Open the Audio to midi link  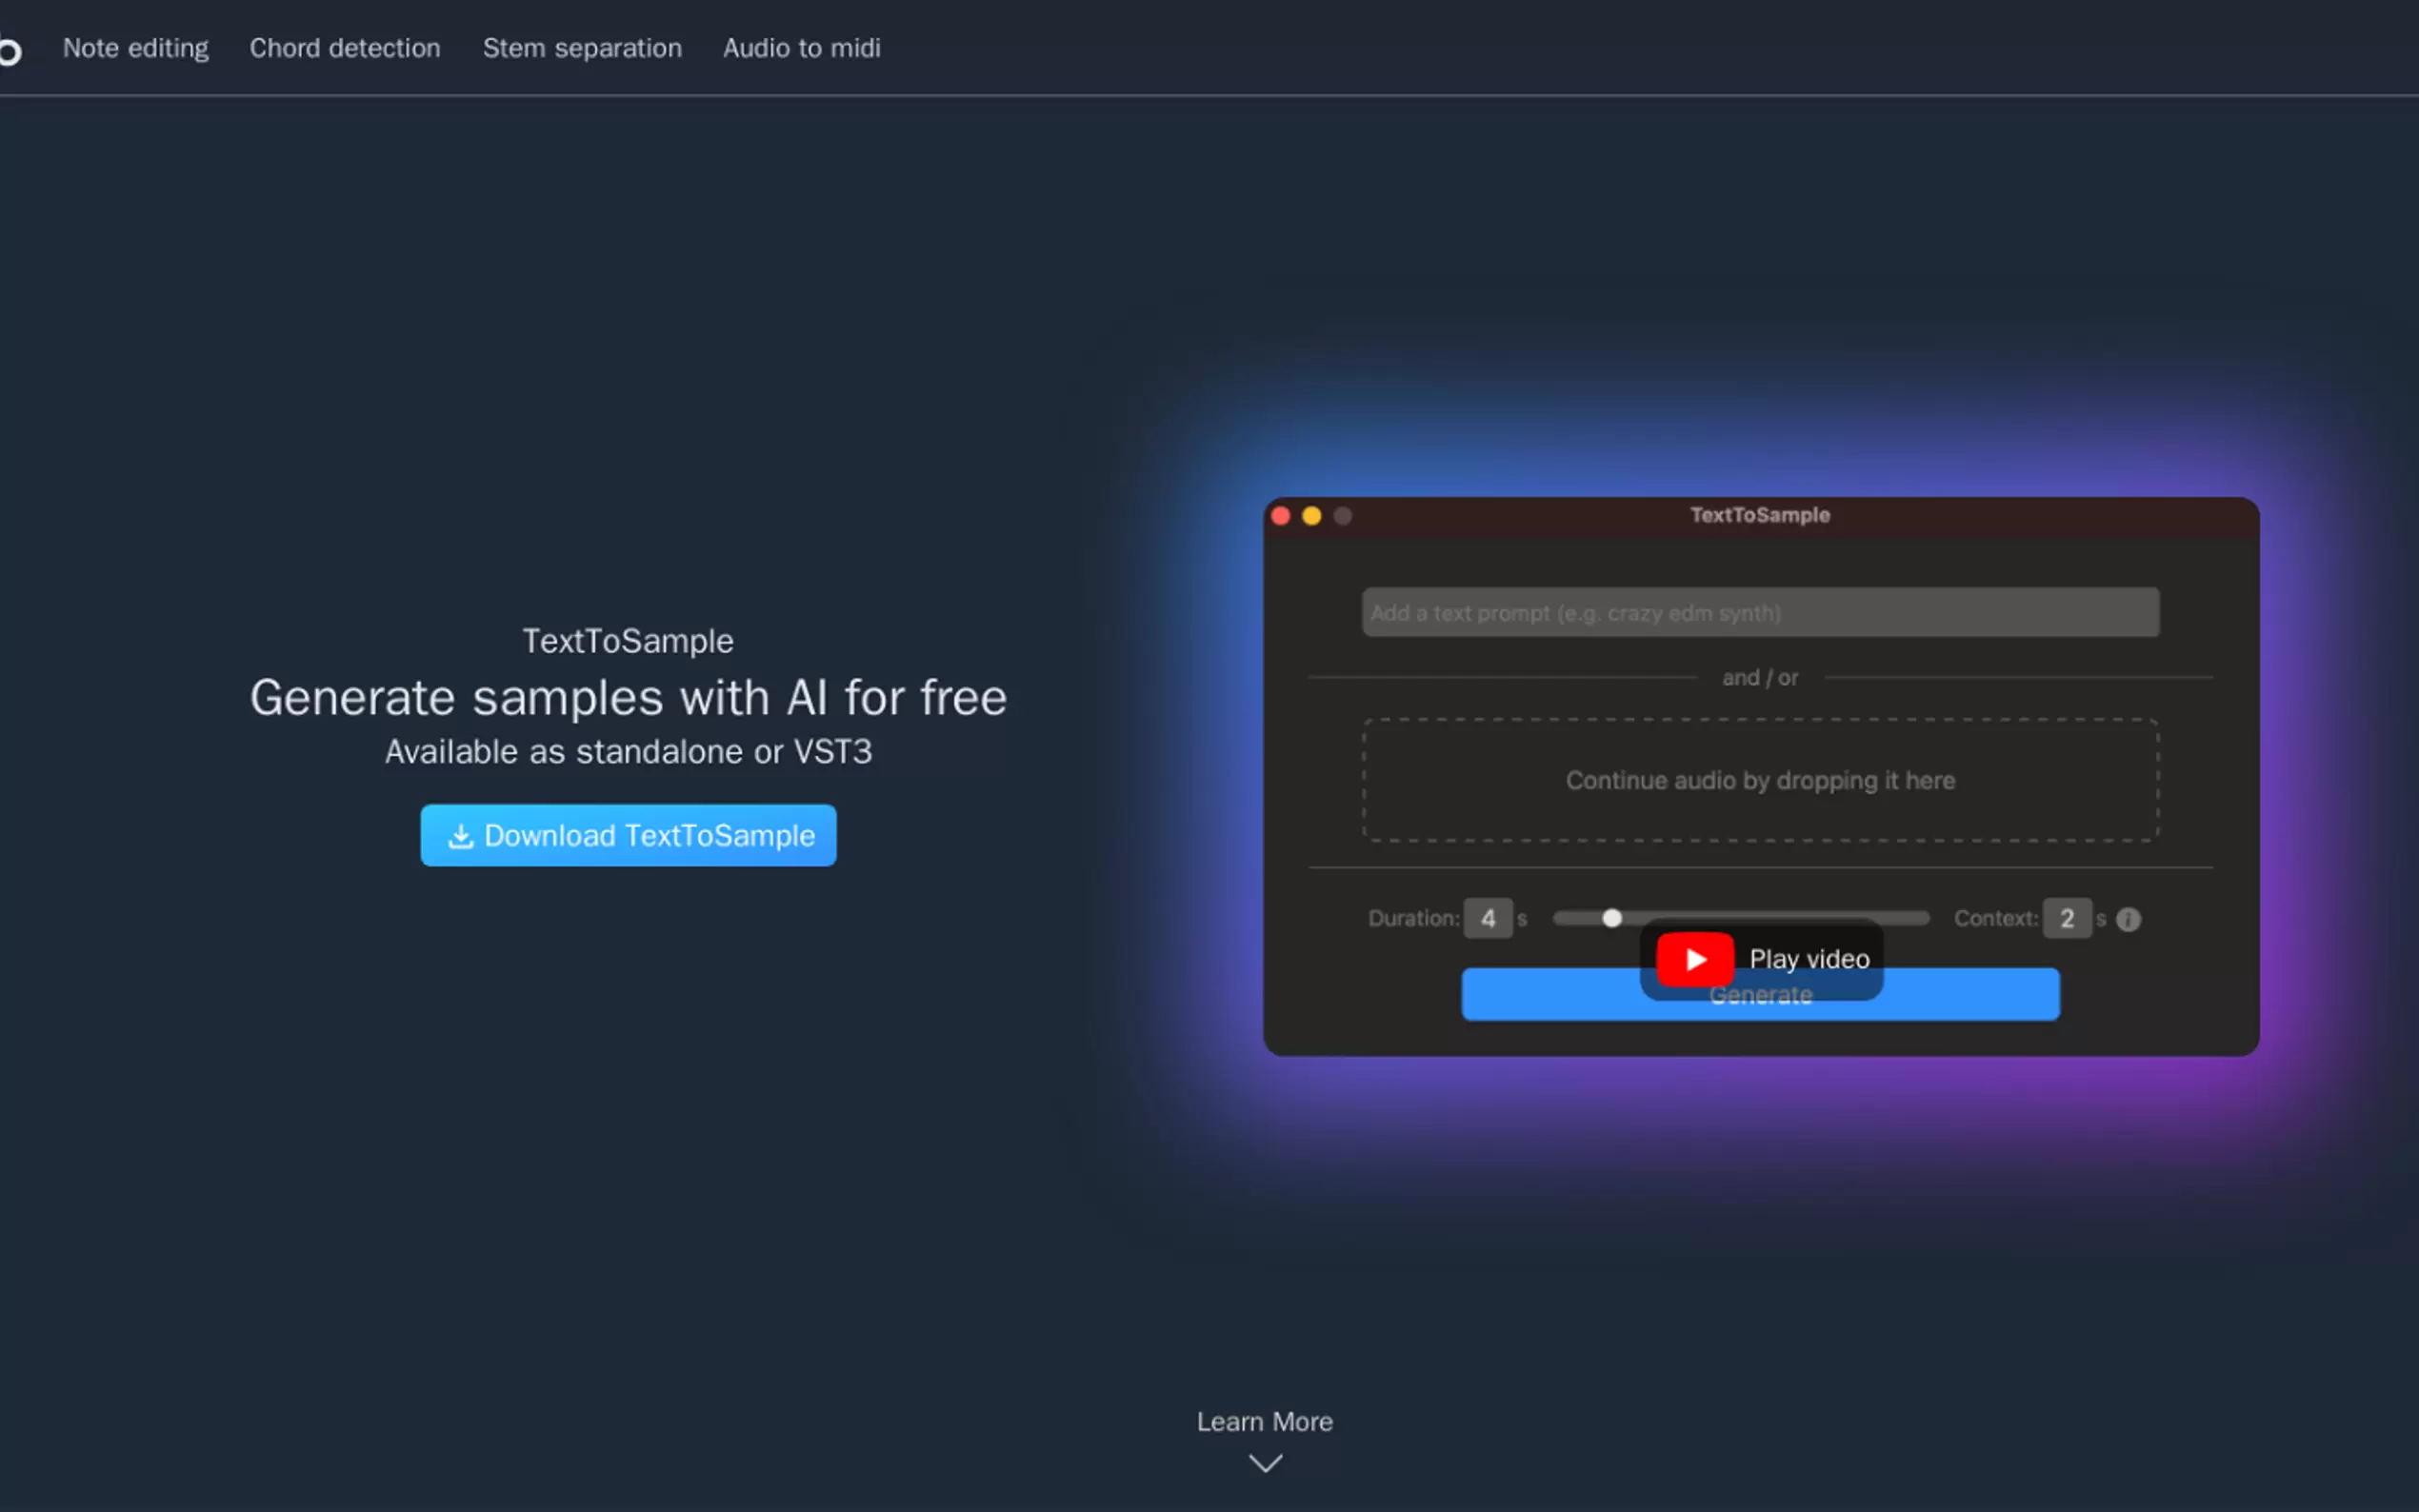click(x=801, y=48)
